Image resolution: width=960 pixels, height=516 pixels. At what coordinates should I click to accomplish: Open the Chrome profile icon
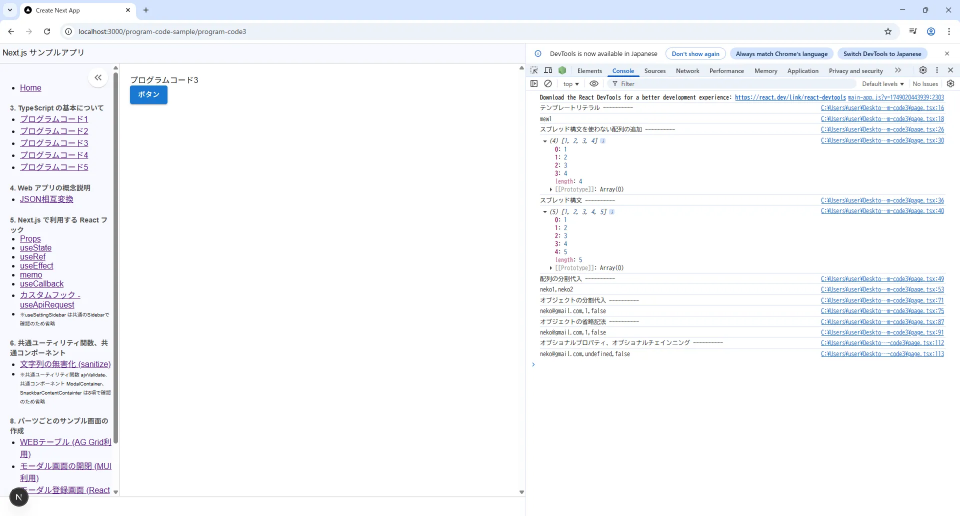tap(931, 31)
